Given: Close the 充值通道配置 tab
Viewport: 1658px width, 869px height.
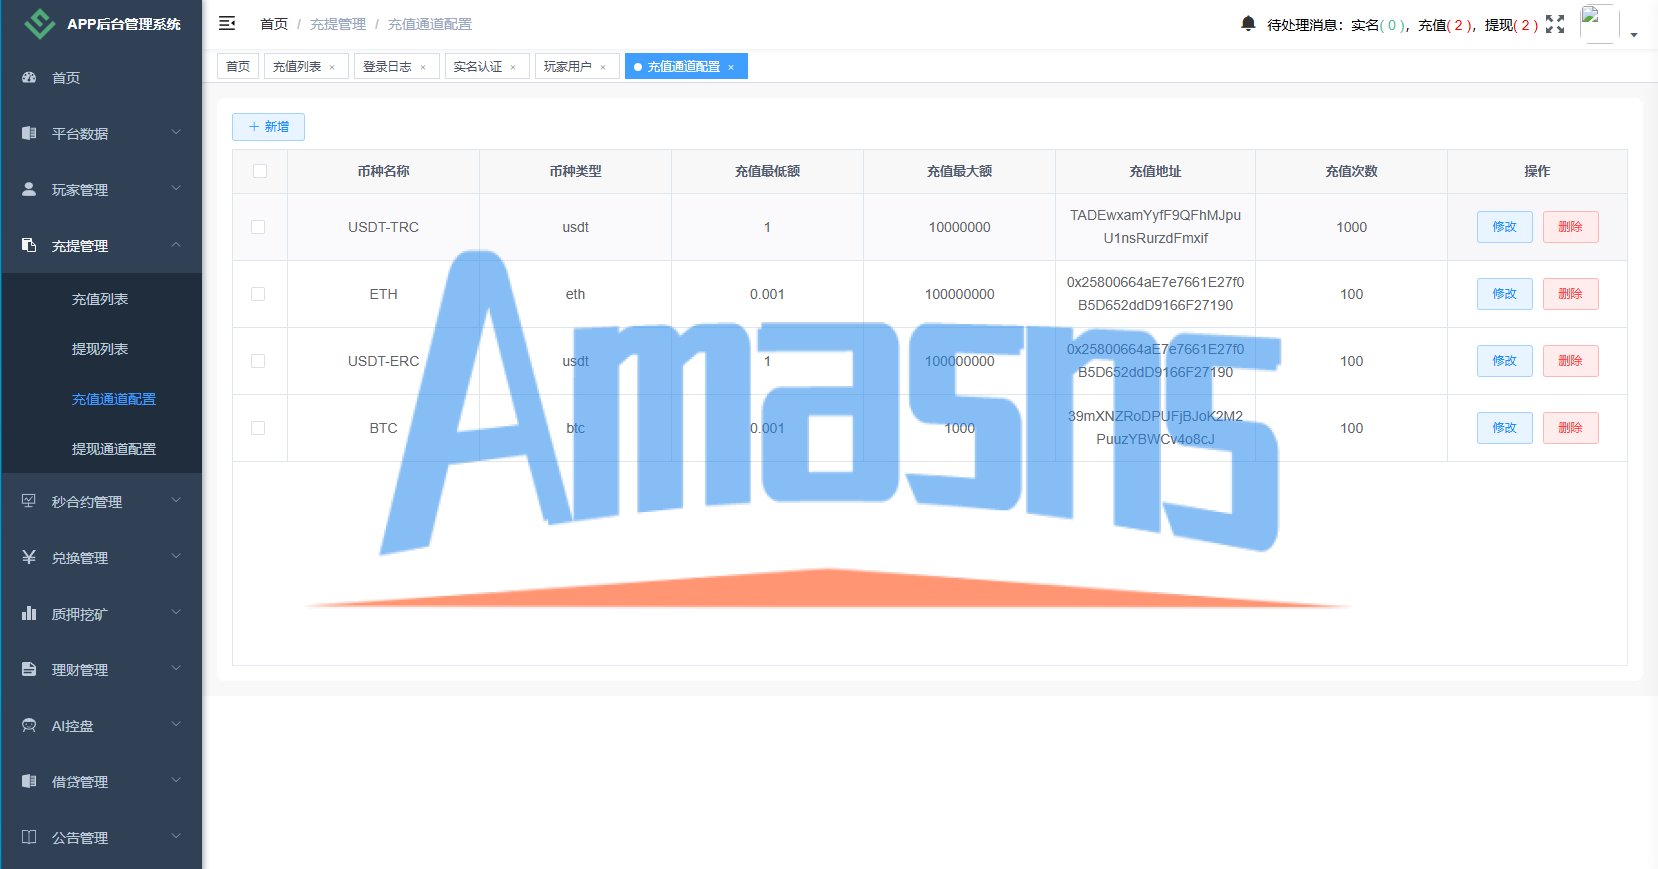Looking at the screenshot, I should (x=731, y=67).
